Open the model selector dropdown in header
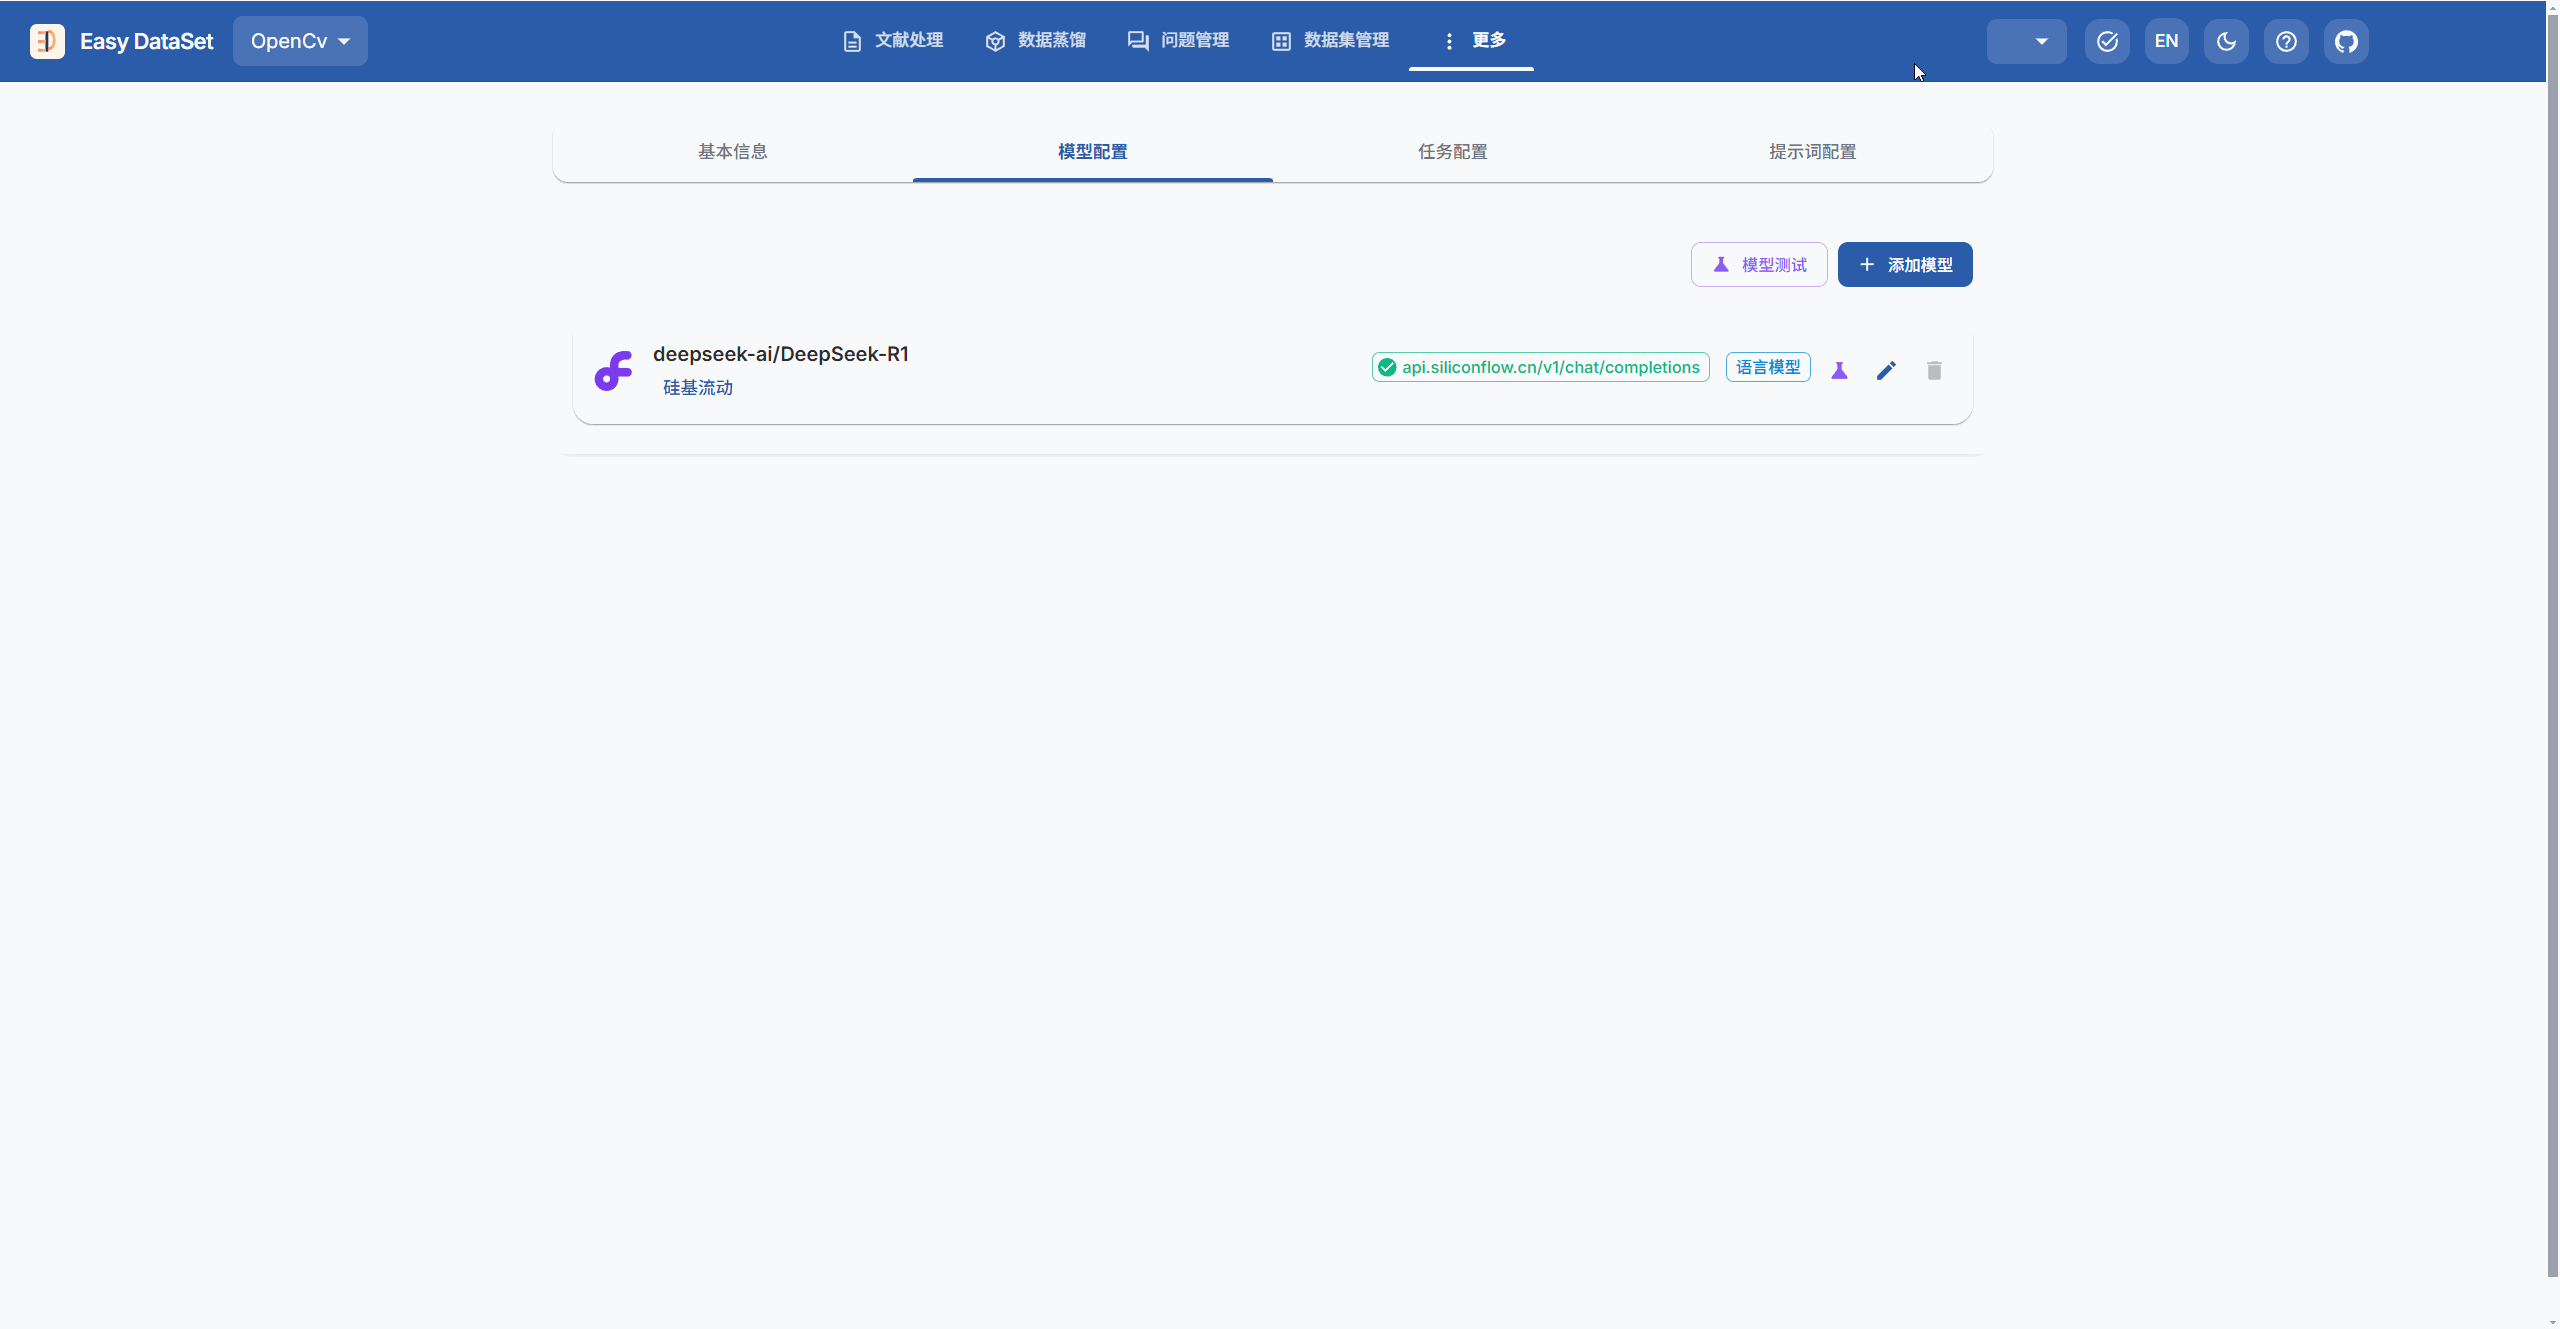The width and height of the screenshot is (2560, 1329). coord(2026,41)
